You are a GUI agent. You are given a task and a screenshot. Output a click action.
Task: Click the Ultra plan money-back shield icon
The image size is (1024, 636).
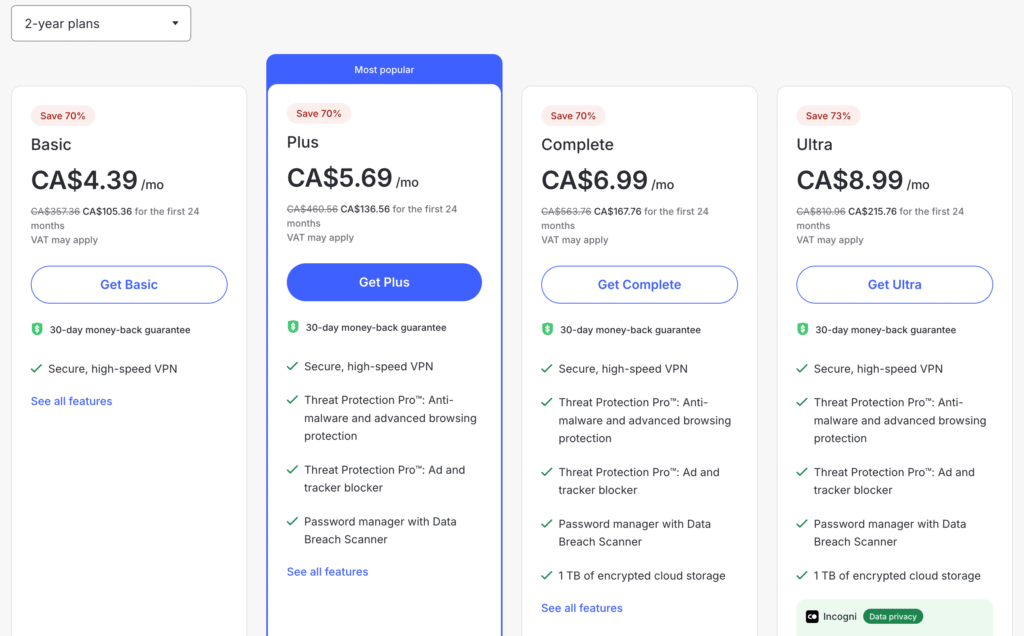coord(803,329)
